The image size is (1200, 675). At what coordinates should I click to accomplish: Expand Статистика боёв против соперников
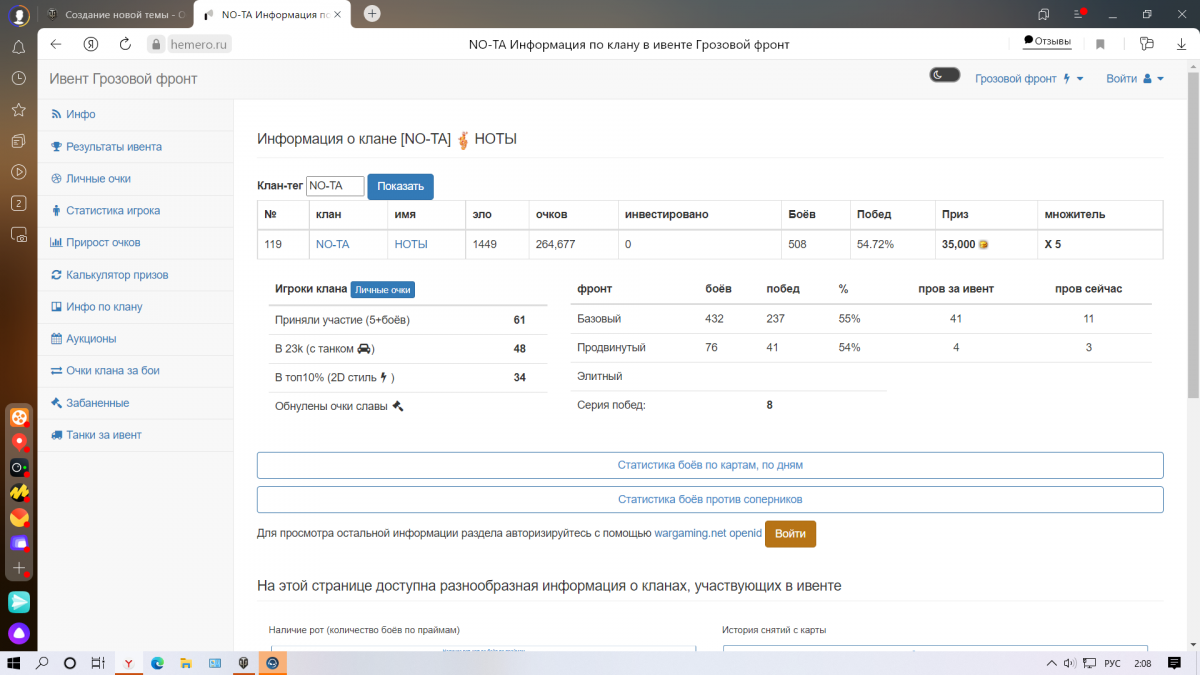710,499
